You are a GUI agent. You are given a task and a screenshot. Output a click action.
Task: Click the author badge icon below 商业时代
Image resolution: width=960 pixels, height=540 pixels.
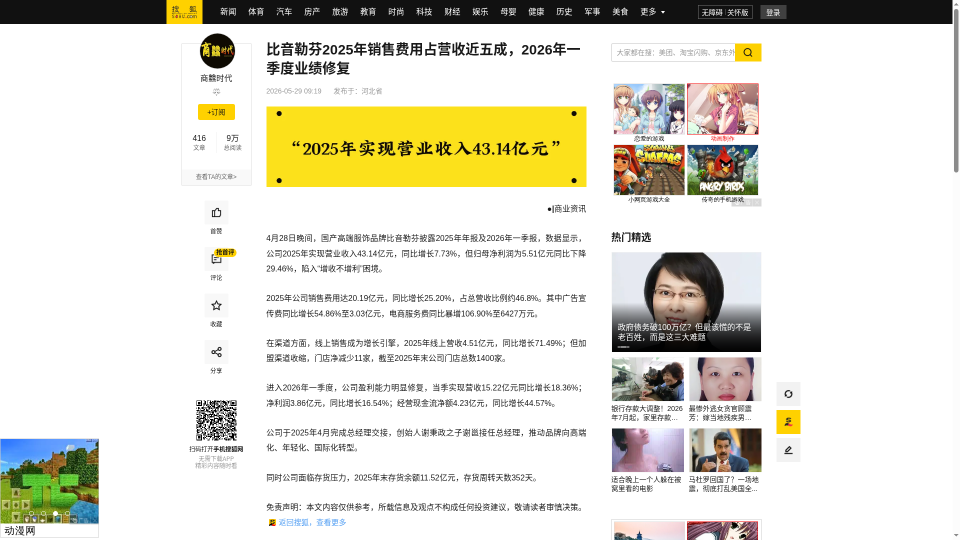click(216, 92)
